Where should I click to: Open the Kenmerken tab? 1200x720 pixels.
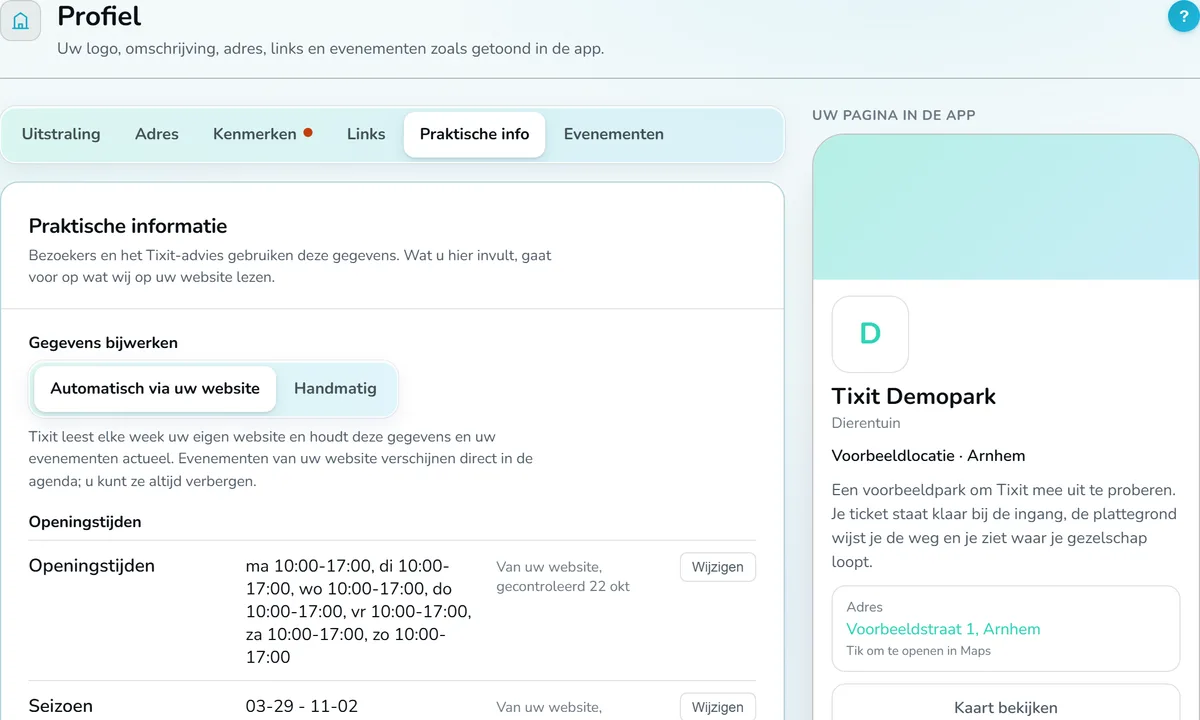(263, 134)
